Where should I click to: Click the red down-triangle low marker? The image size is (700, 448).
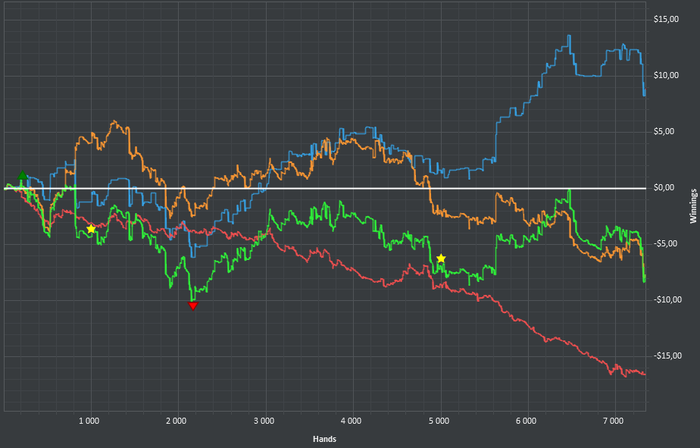[x=193, y=306]
